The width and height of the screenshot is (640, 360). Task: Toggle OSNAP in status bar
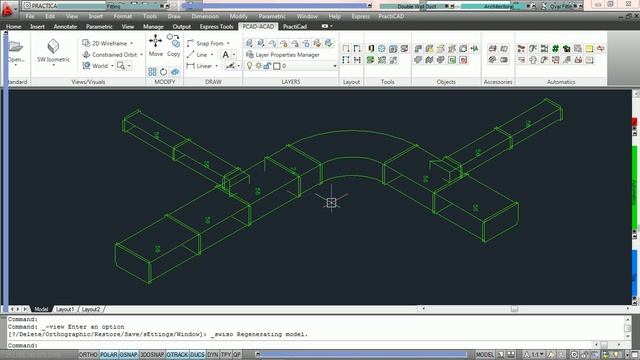coord(129,355)
